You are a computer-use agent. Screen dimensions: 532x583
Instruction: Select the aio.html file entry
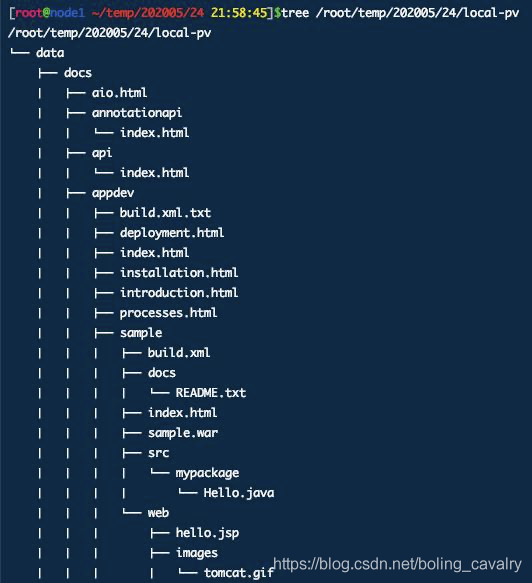coord(119,93)
